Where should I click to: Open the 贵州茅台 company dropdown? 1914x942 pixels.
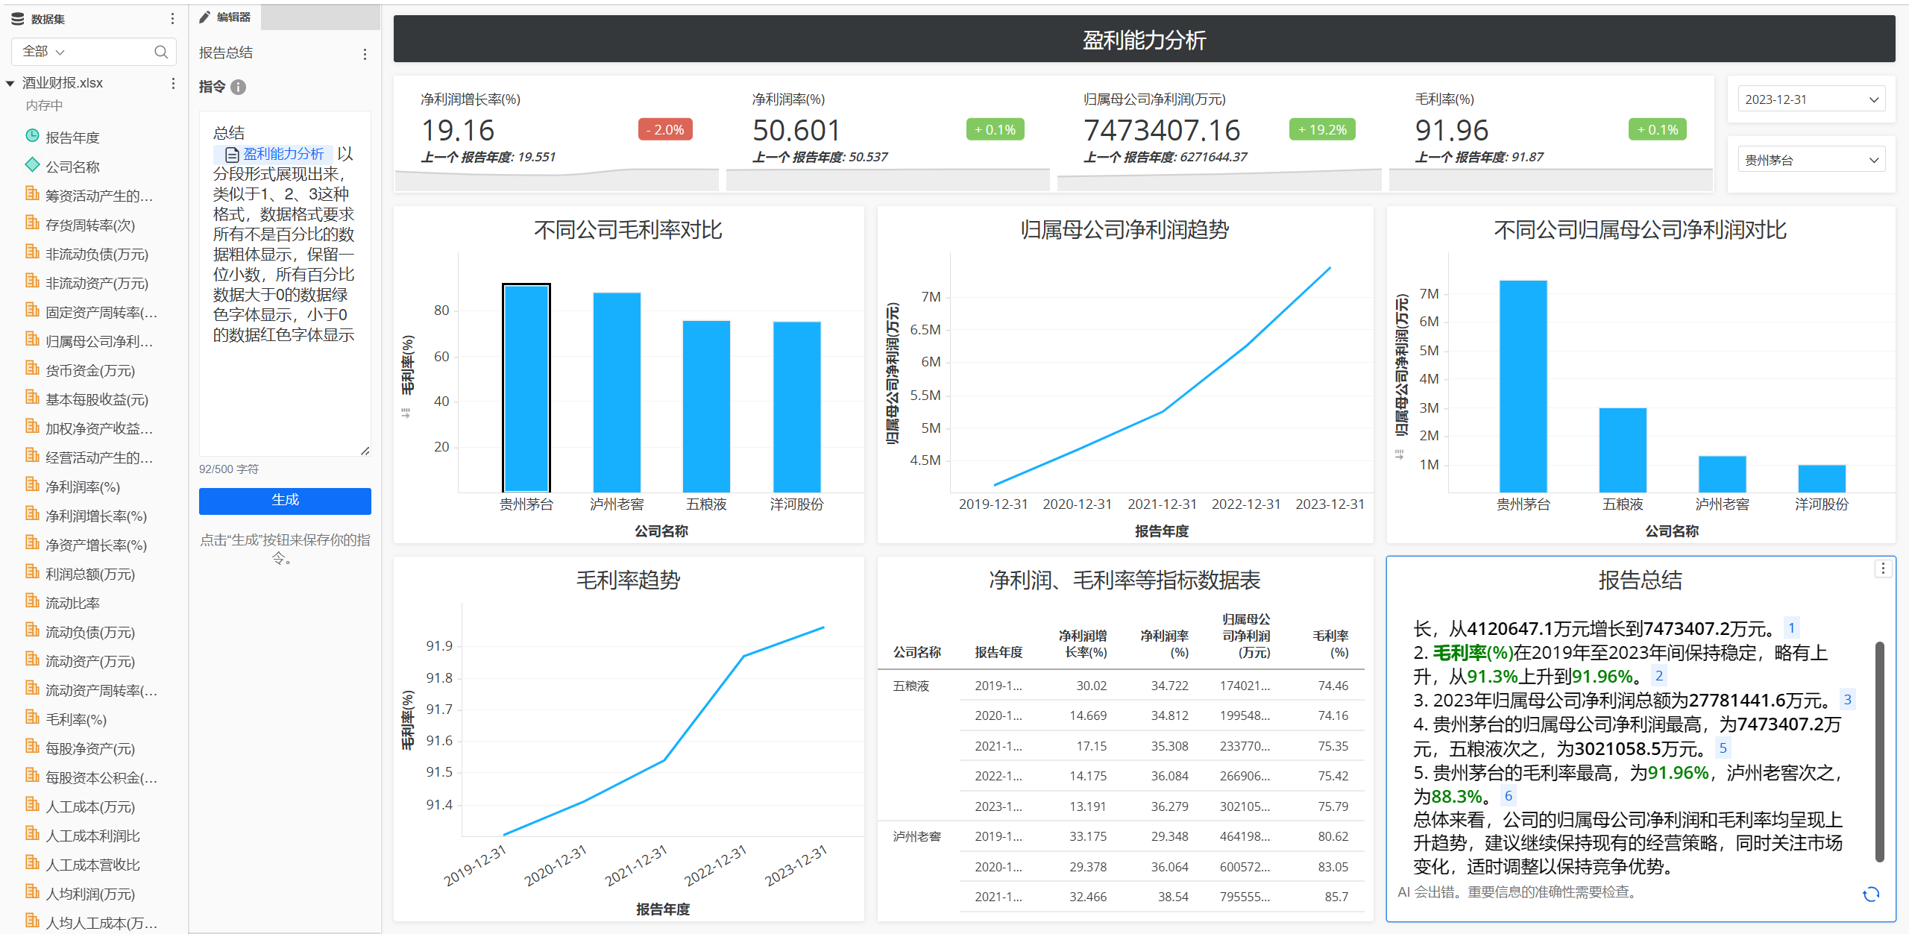click(x=1811, y=160)
